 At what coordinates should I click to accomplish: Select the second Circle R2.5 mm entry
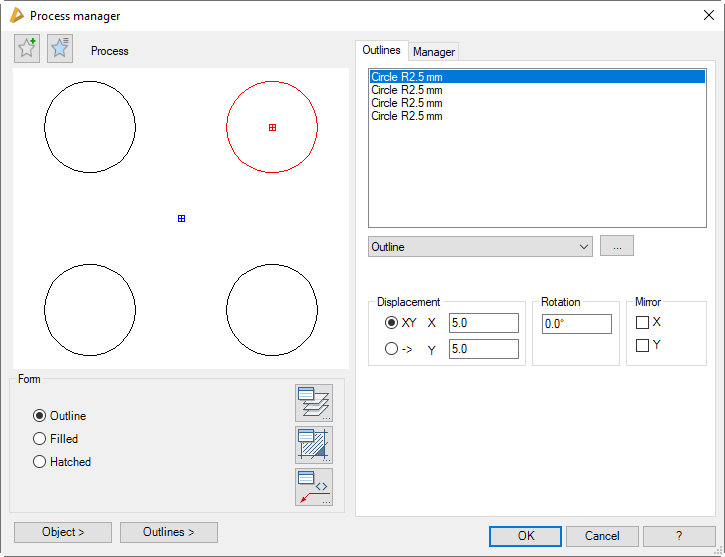(407, 90)
